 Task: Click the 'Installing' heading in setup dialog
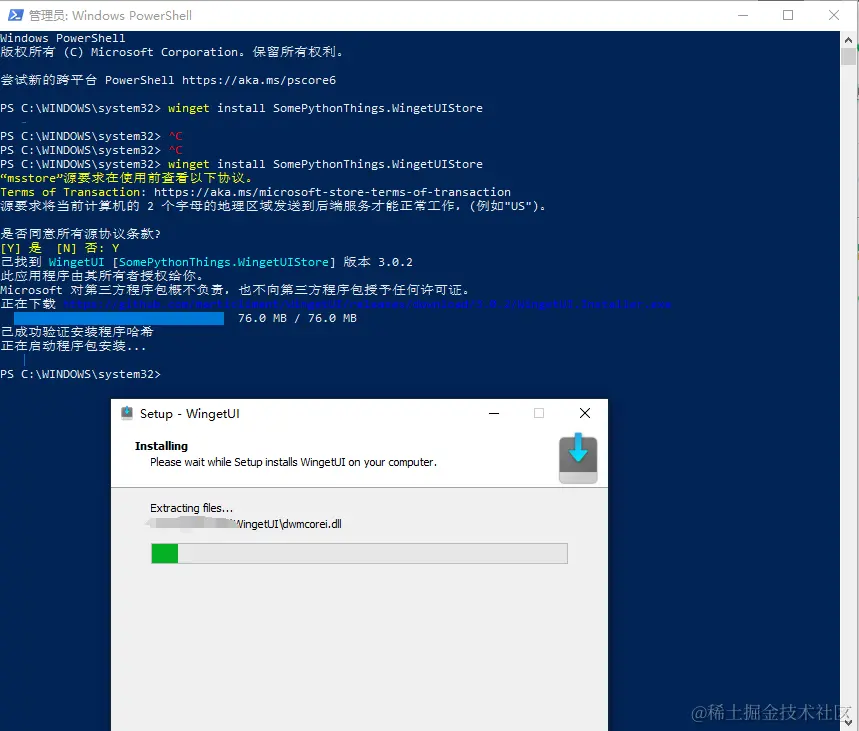(x=161, y=446)
